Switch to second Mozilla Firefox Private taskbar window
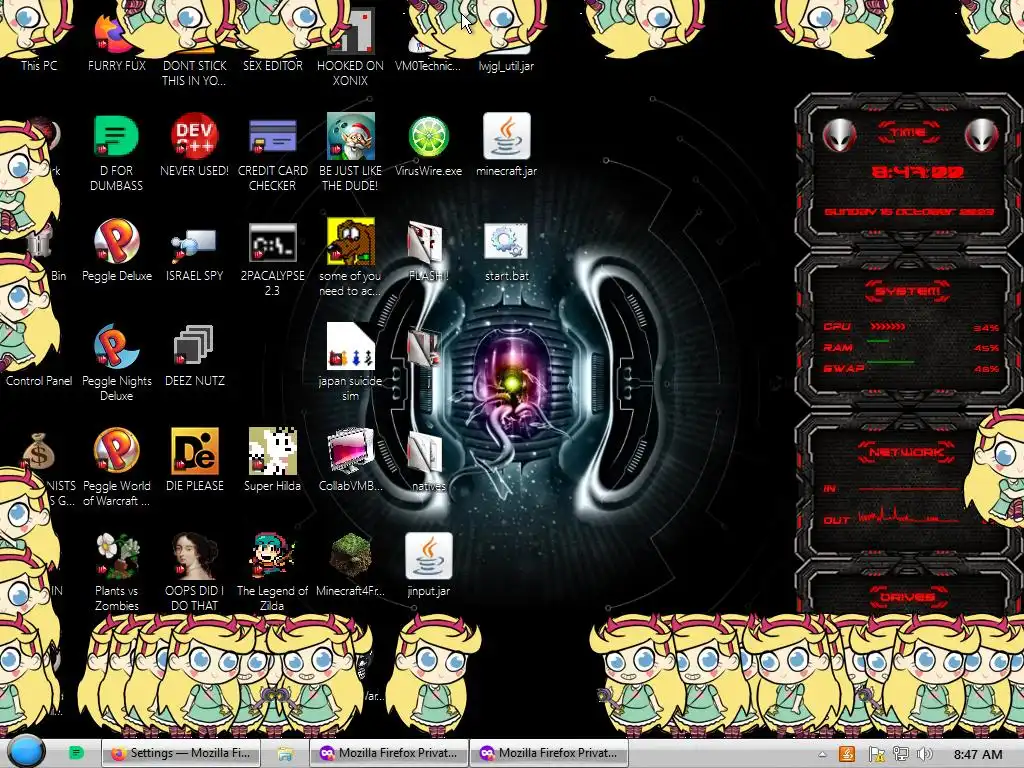Image resolution: width=1024 pixels, height=768 pixels. [549, 753]
